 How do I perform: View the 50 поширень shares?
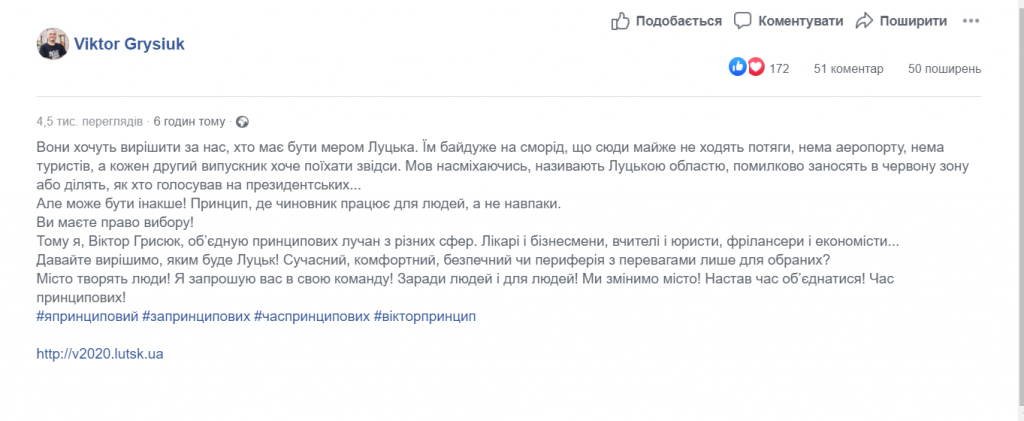point(944,69)
